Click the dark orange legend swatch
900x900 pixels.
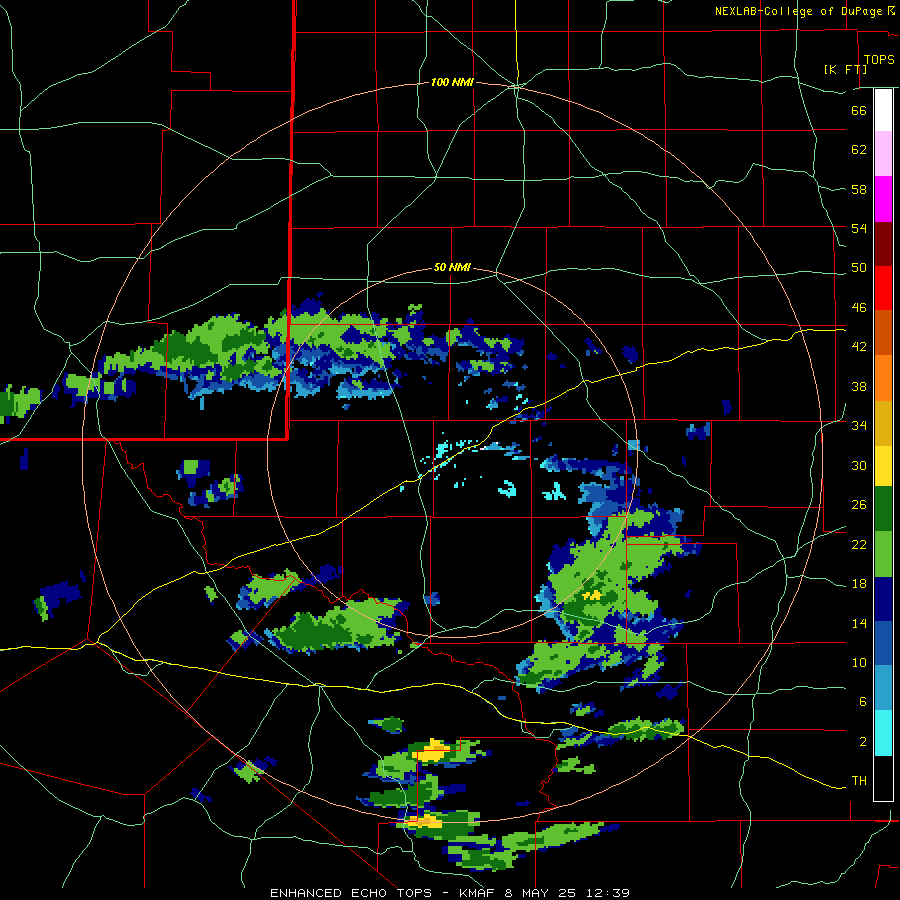point(883,333)
